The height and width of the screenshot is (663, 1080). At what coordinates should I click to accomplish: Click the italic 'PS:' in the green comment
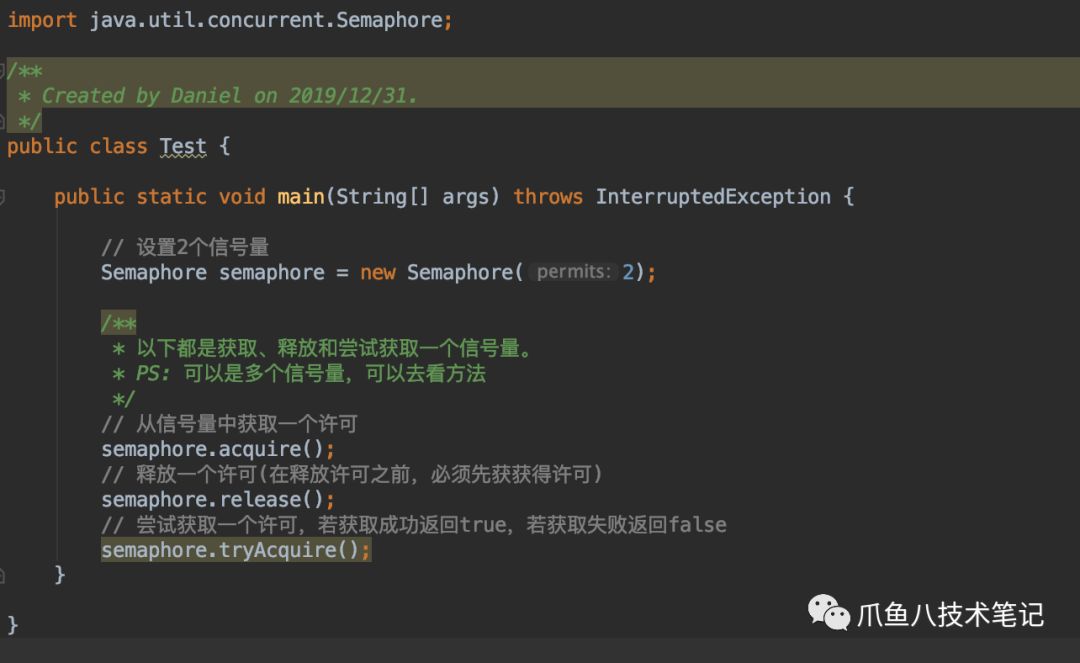click(x=154, y=374)
